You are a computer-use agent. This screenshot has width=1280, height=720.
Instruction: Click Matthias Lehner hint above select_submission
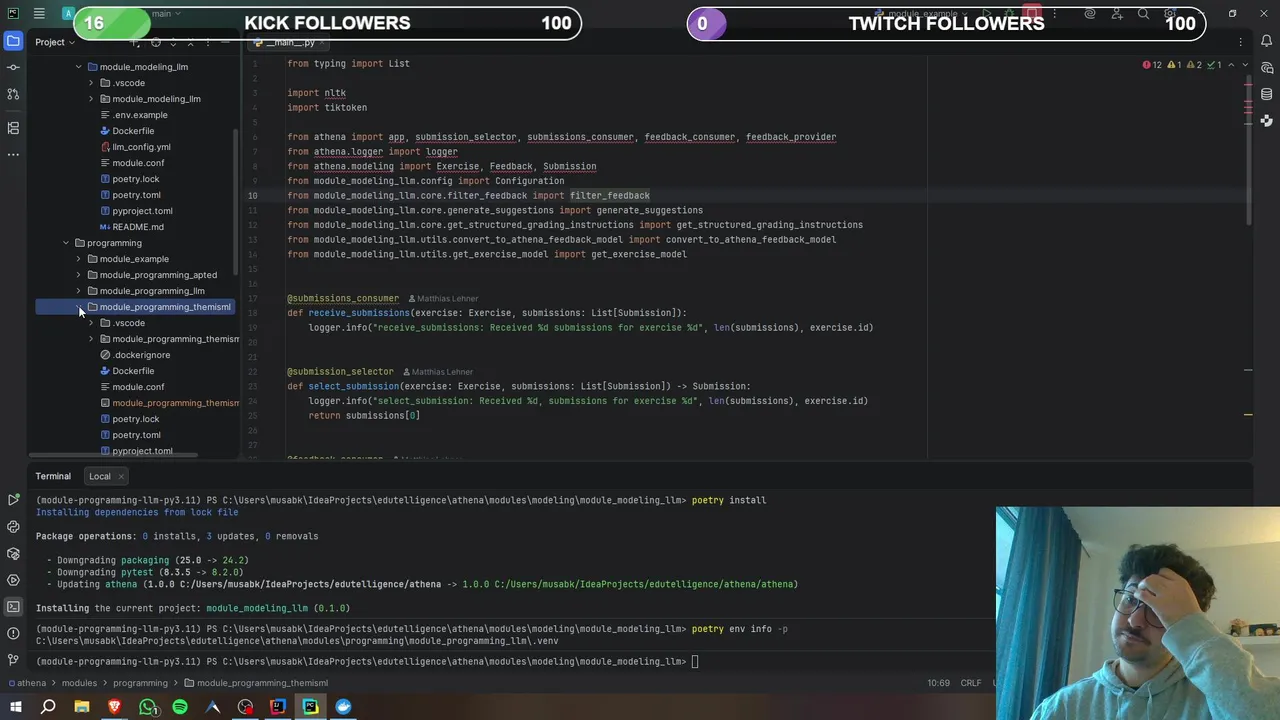[442, 372]
